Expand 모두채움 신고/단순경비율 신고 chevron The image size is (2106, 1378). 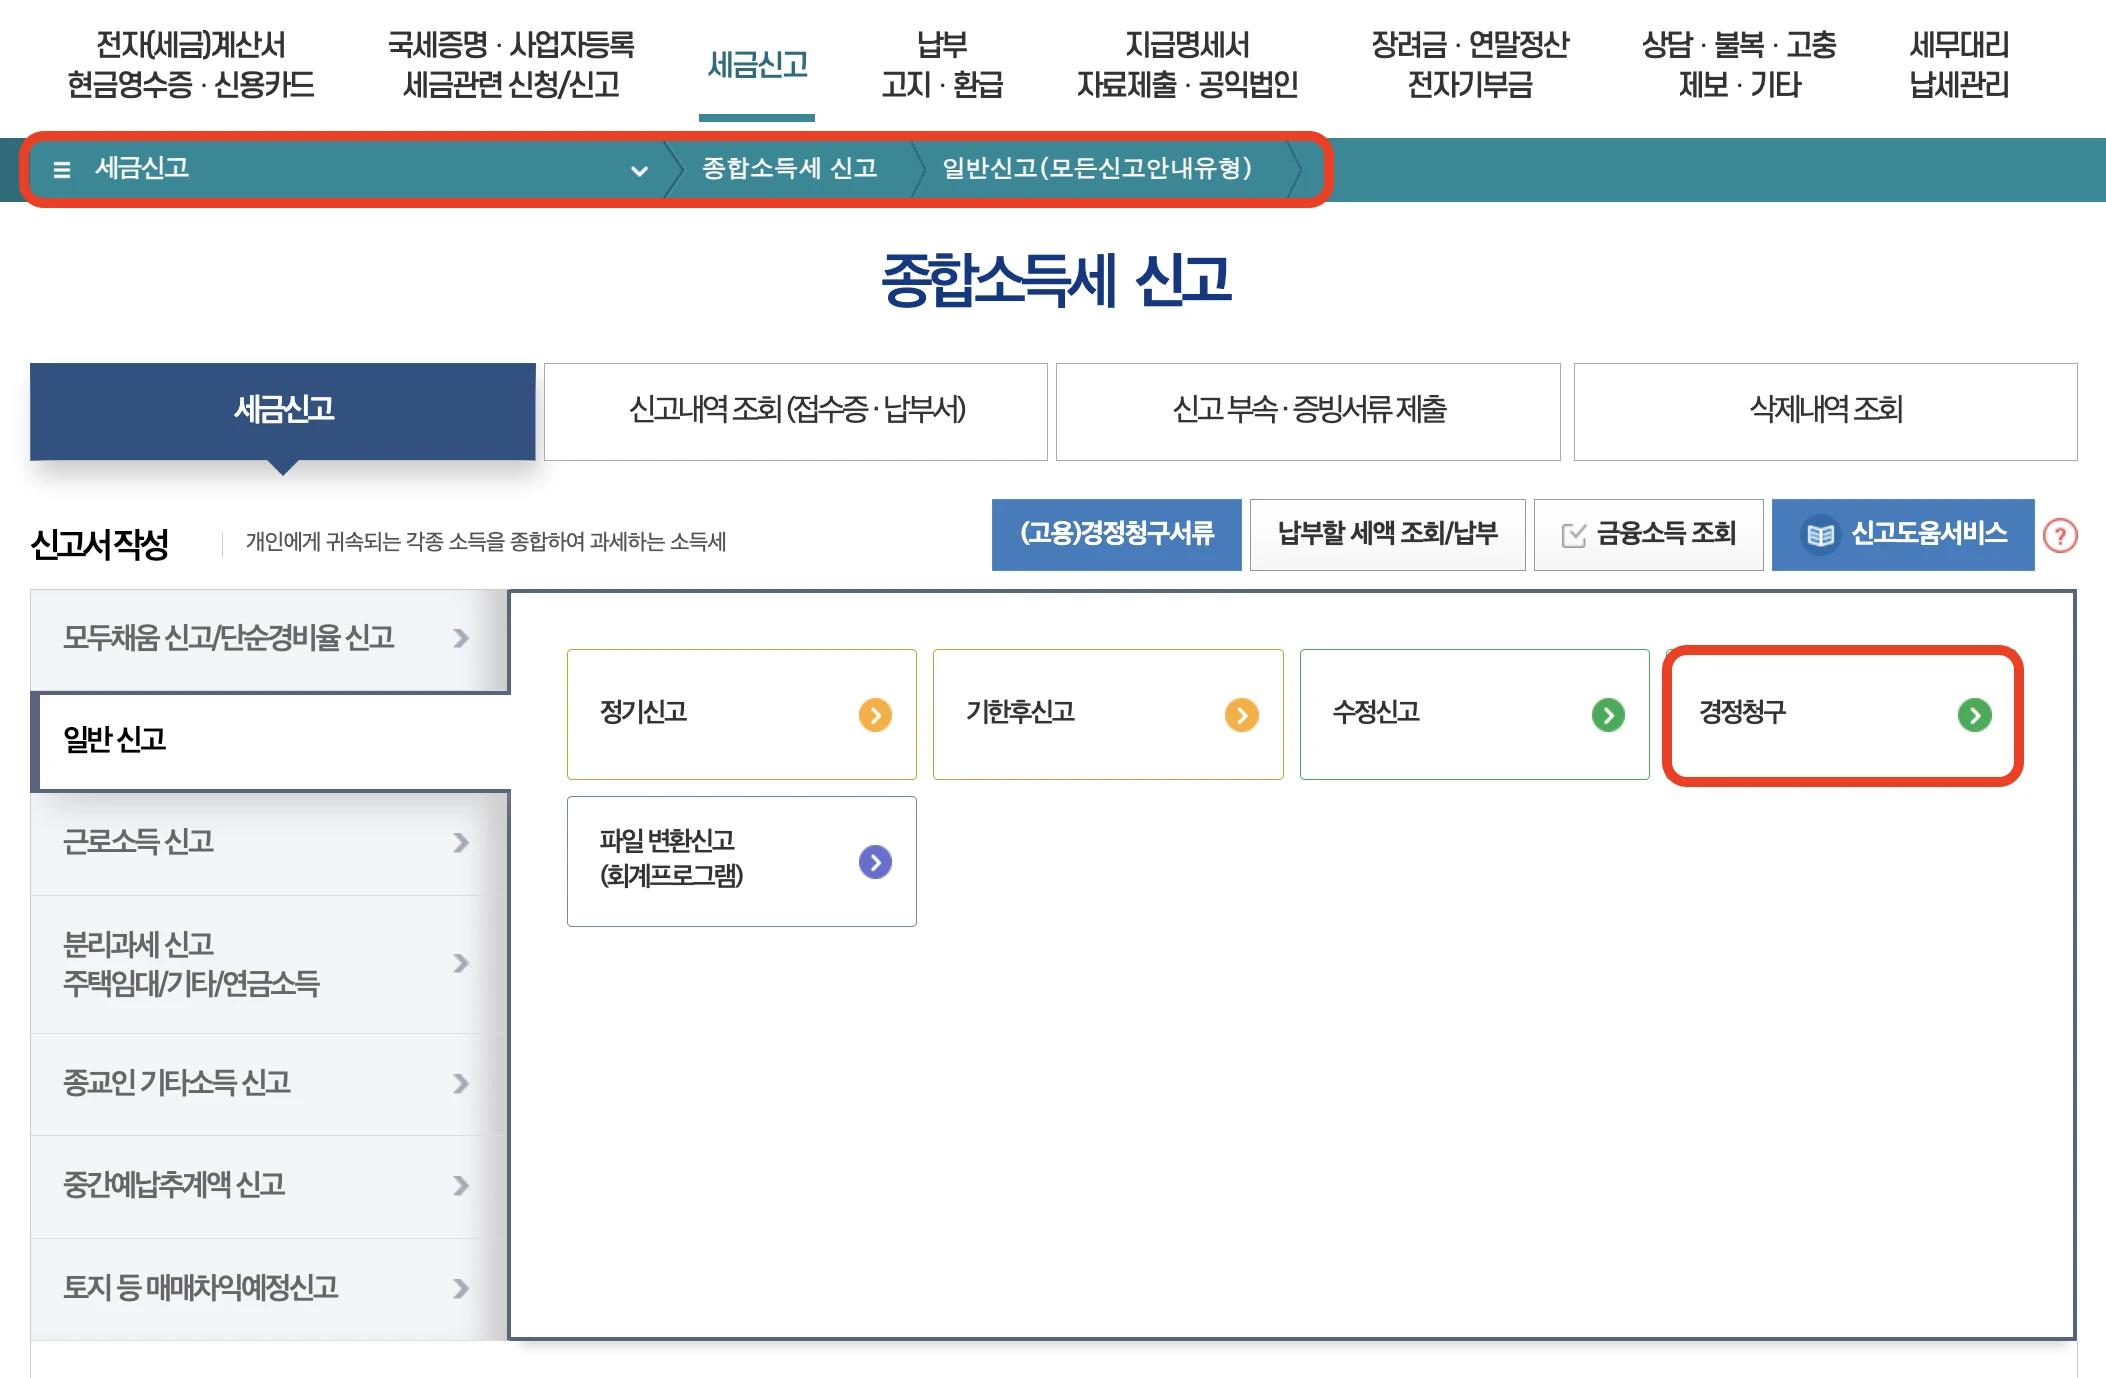point(460,638)
